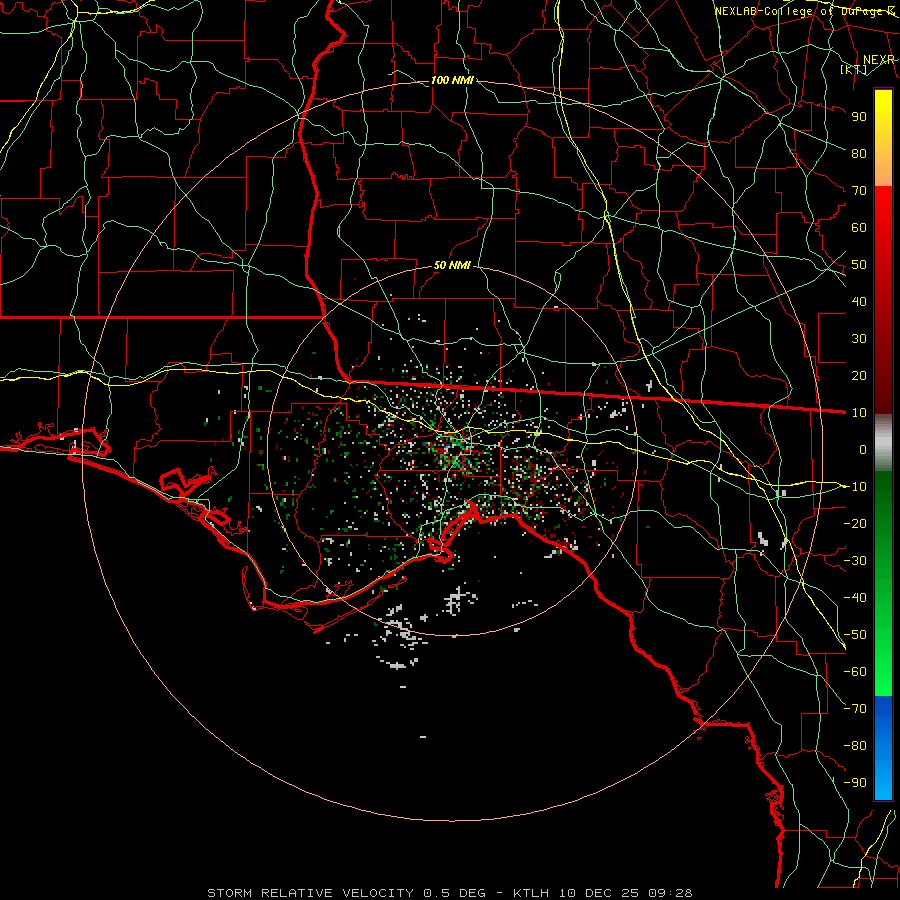Click the -20 value on velocity scale
Viewport: 900px width, 900px height.
(x=855, y=523)
